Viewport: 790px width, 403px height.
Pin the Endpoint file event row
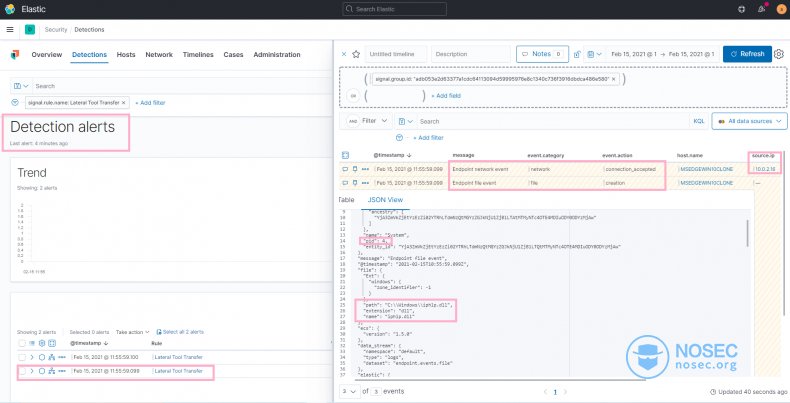(355, 183)
